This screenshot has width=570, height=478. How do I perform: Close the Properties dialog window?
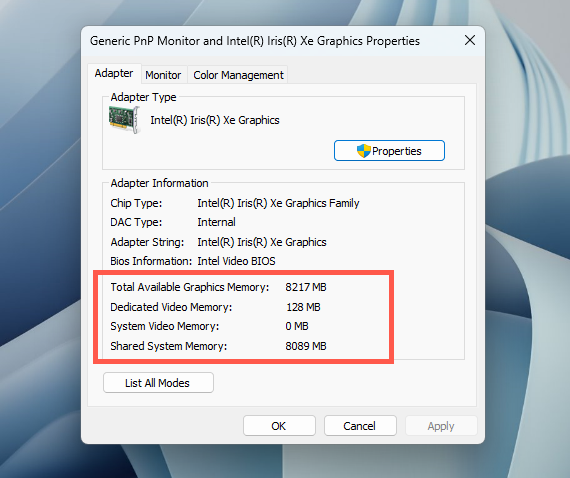point(470,40)
